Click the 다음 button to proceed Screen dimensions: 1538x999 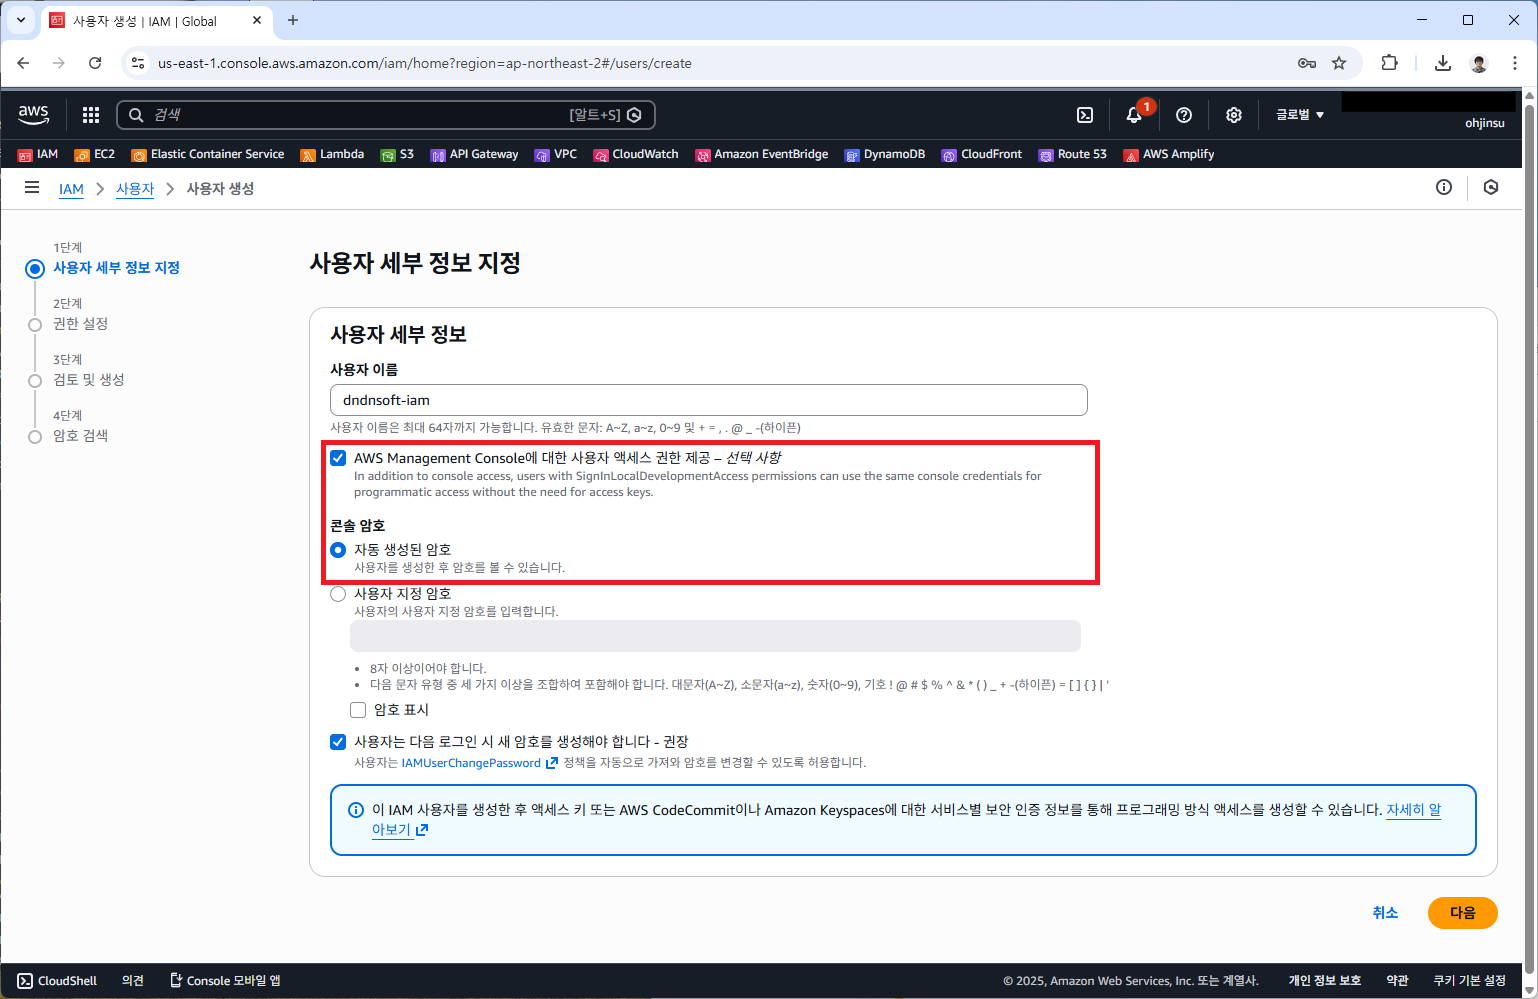1462,912
